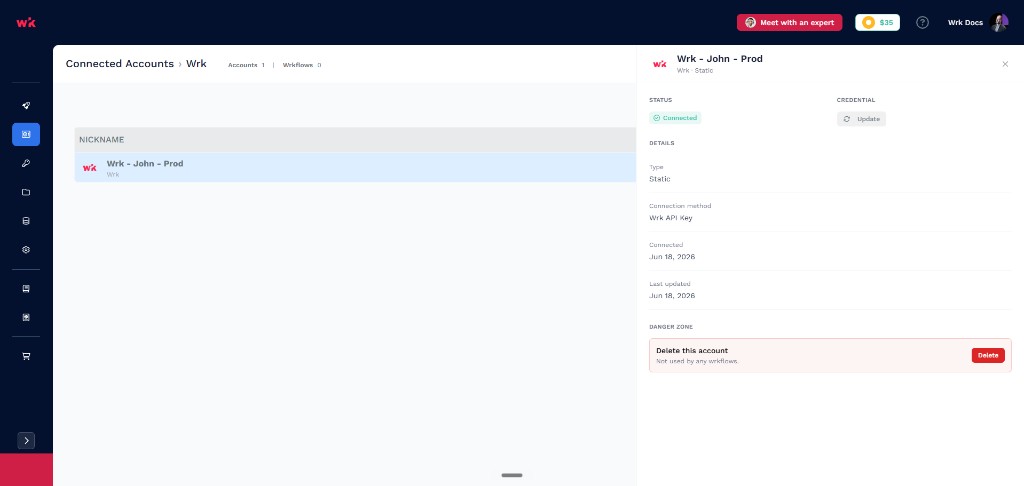Open the settings gear sidebar icon
Viewport: 1024px width, 486px height.
(x=26, y=250)
